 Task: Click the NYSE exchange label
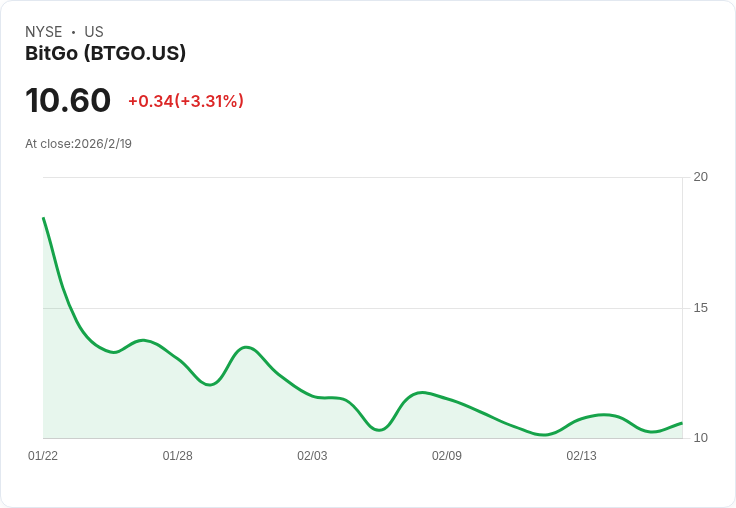(x=44, y=32)
